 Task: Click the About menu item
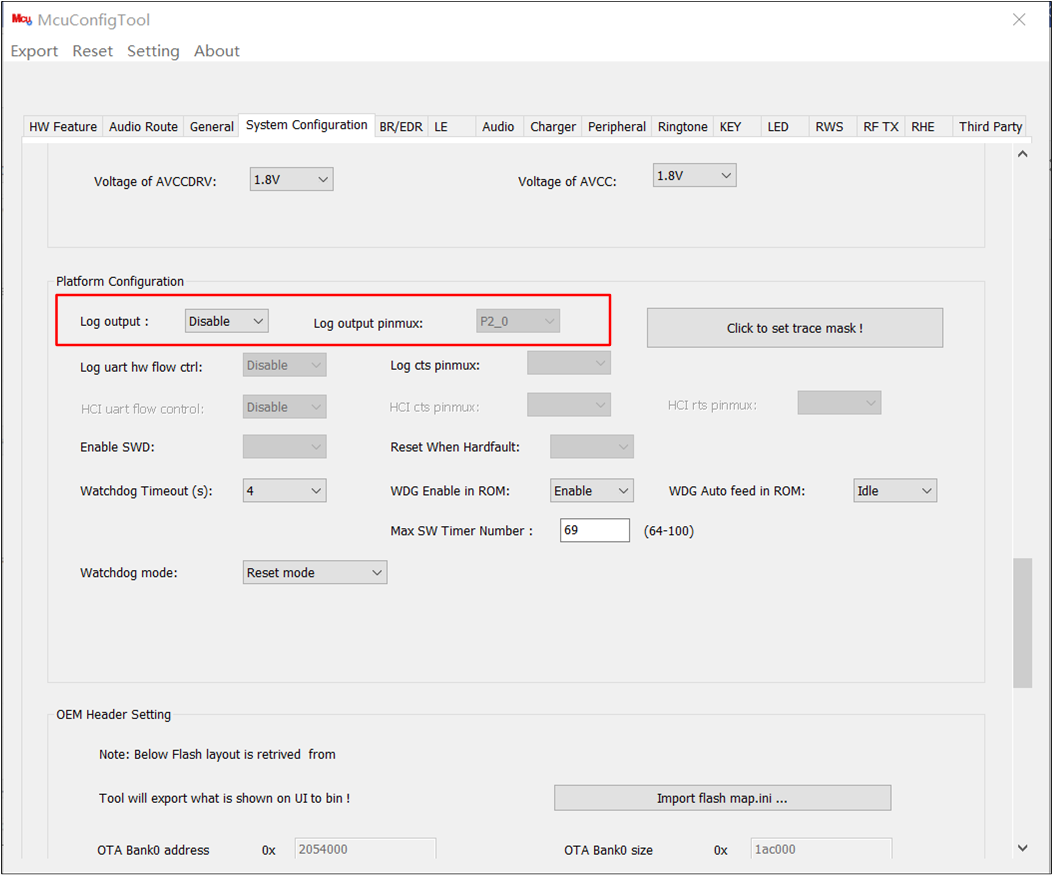click(216, 51)
